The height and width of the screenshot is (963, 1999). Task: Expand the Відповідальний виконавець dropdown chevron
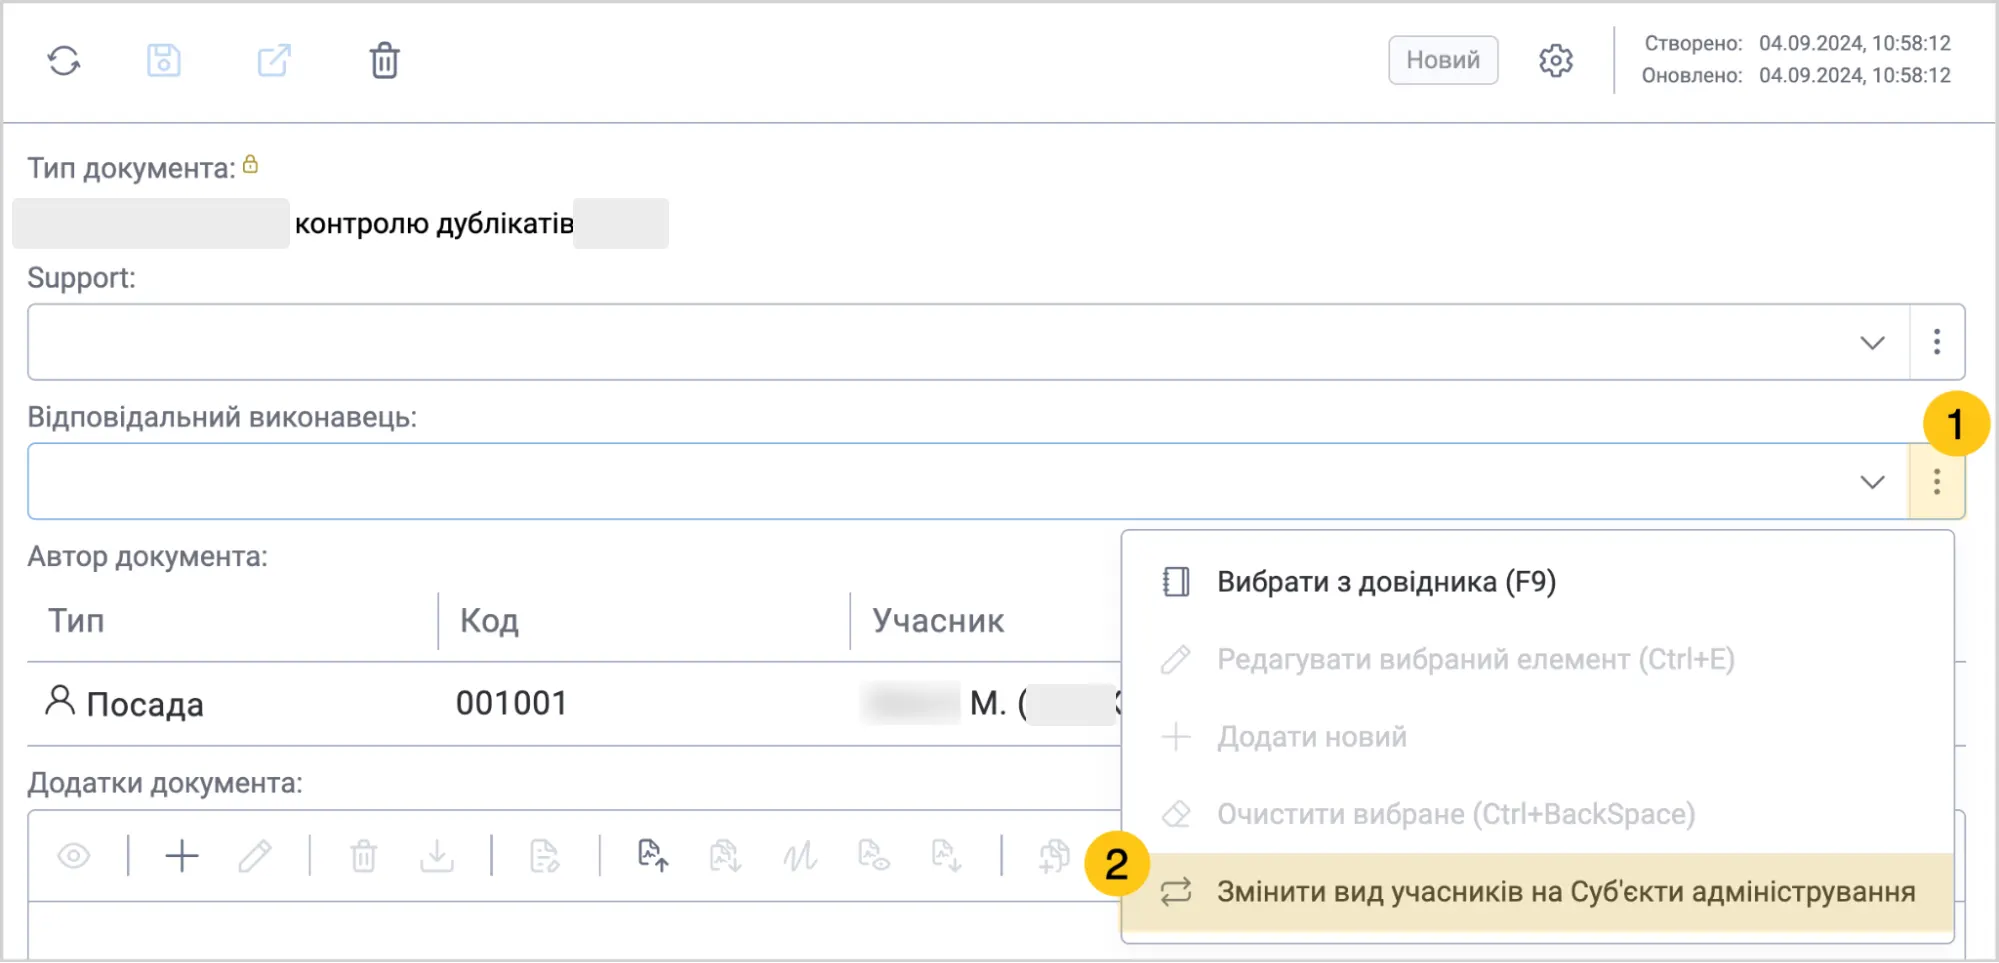(x=1872, y=482)
